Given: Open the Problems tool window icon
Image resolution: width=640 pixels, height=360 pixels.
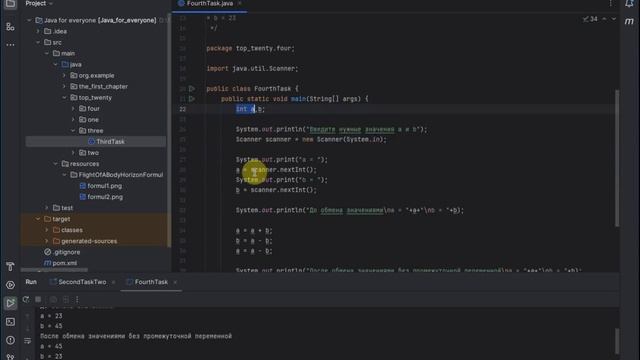Looking at the screenshot, I should click(10, 340).
